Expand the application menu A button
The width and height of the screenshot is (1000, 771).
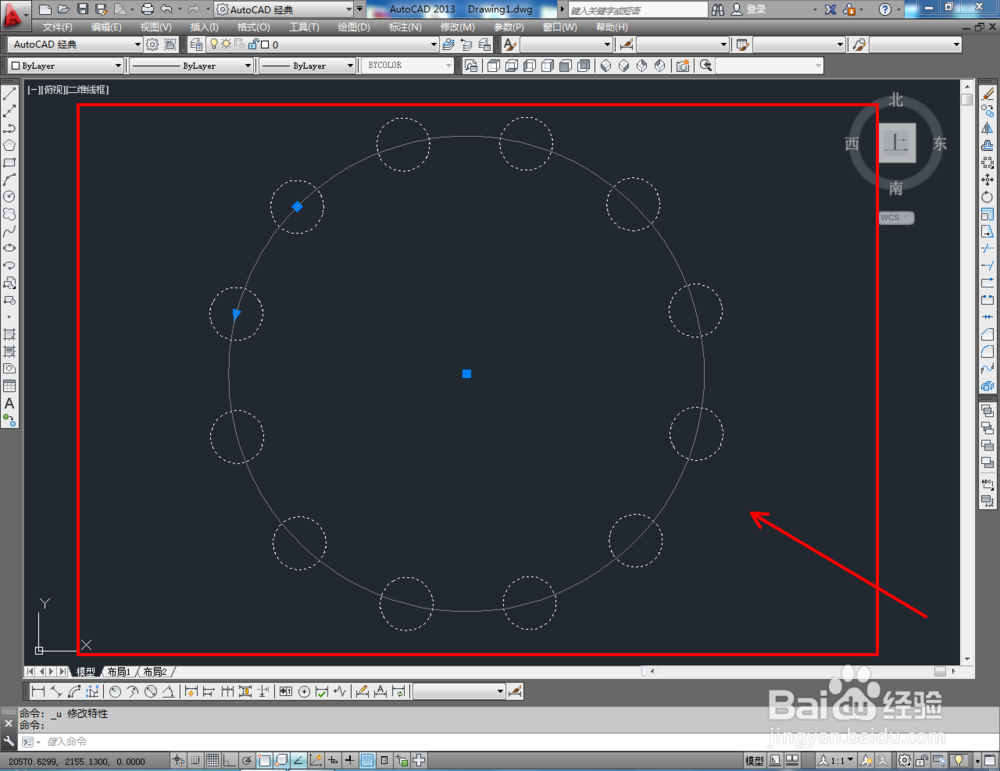click(x=14, y=14)
